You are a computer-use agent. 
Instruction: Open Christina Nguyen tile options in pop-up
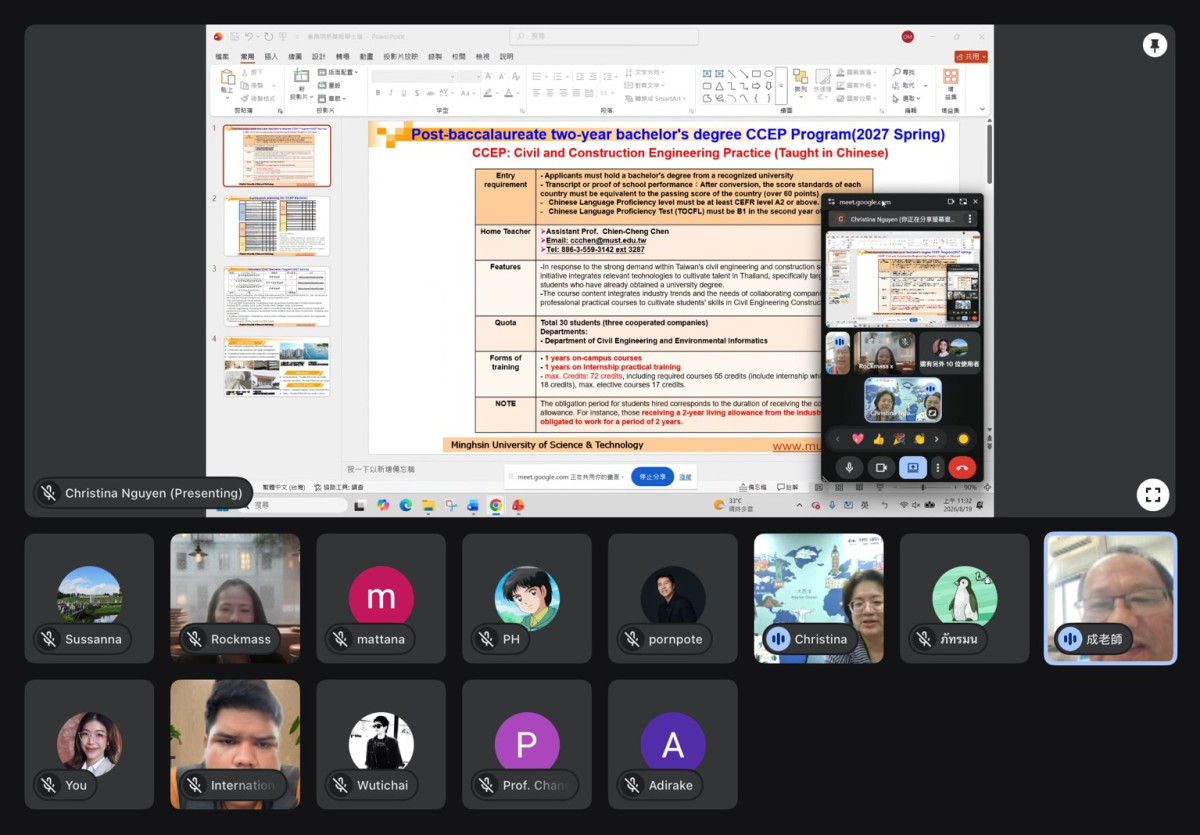[x=969, y=219]
